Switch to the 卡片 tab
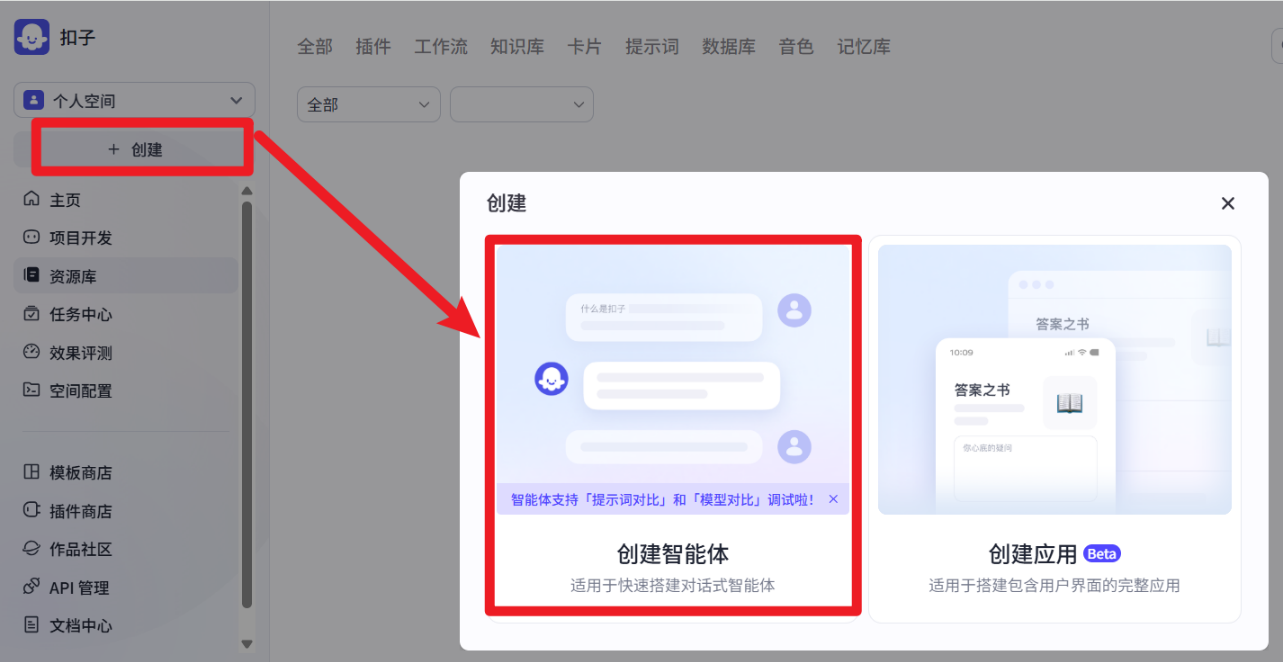 coord(584,46)
